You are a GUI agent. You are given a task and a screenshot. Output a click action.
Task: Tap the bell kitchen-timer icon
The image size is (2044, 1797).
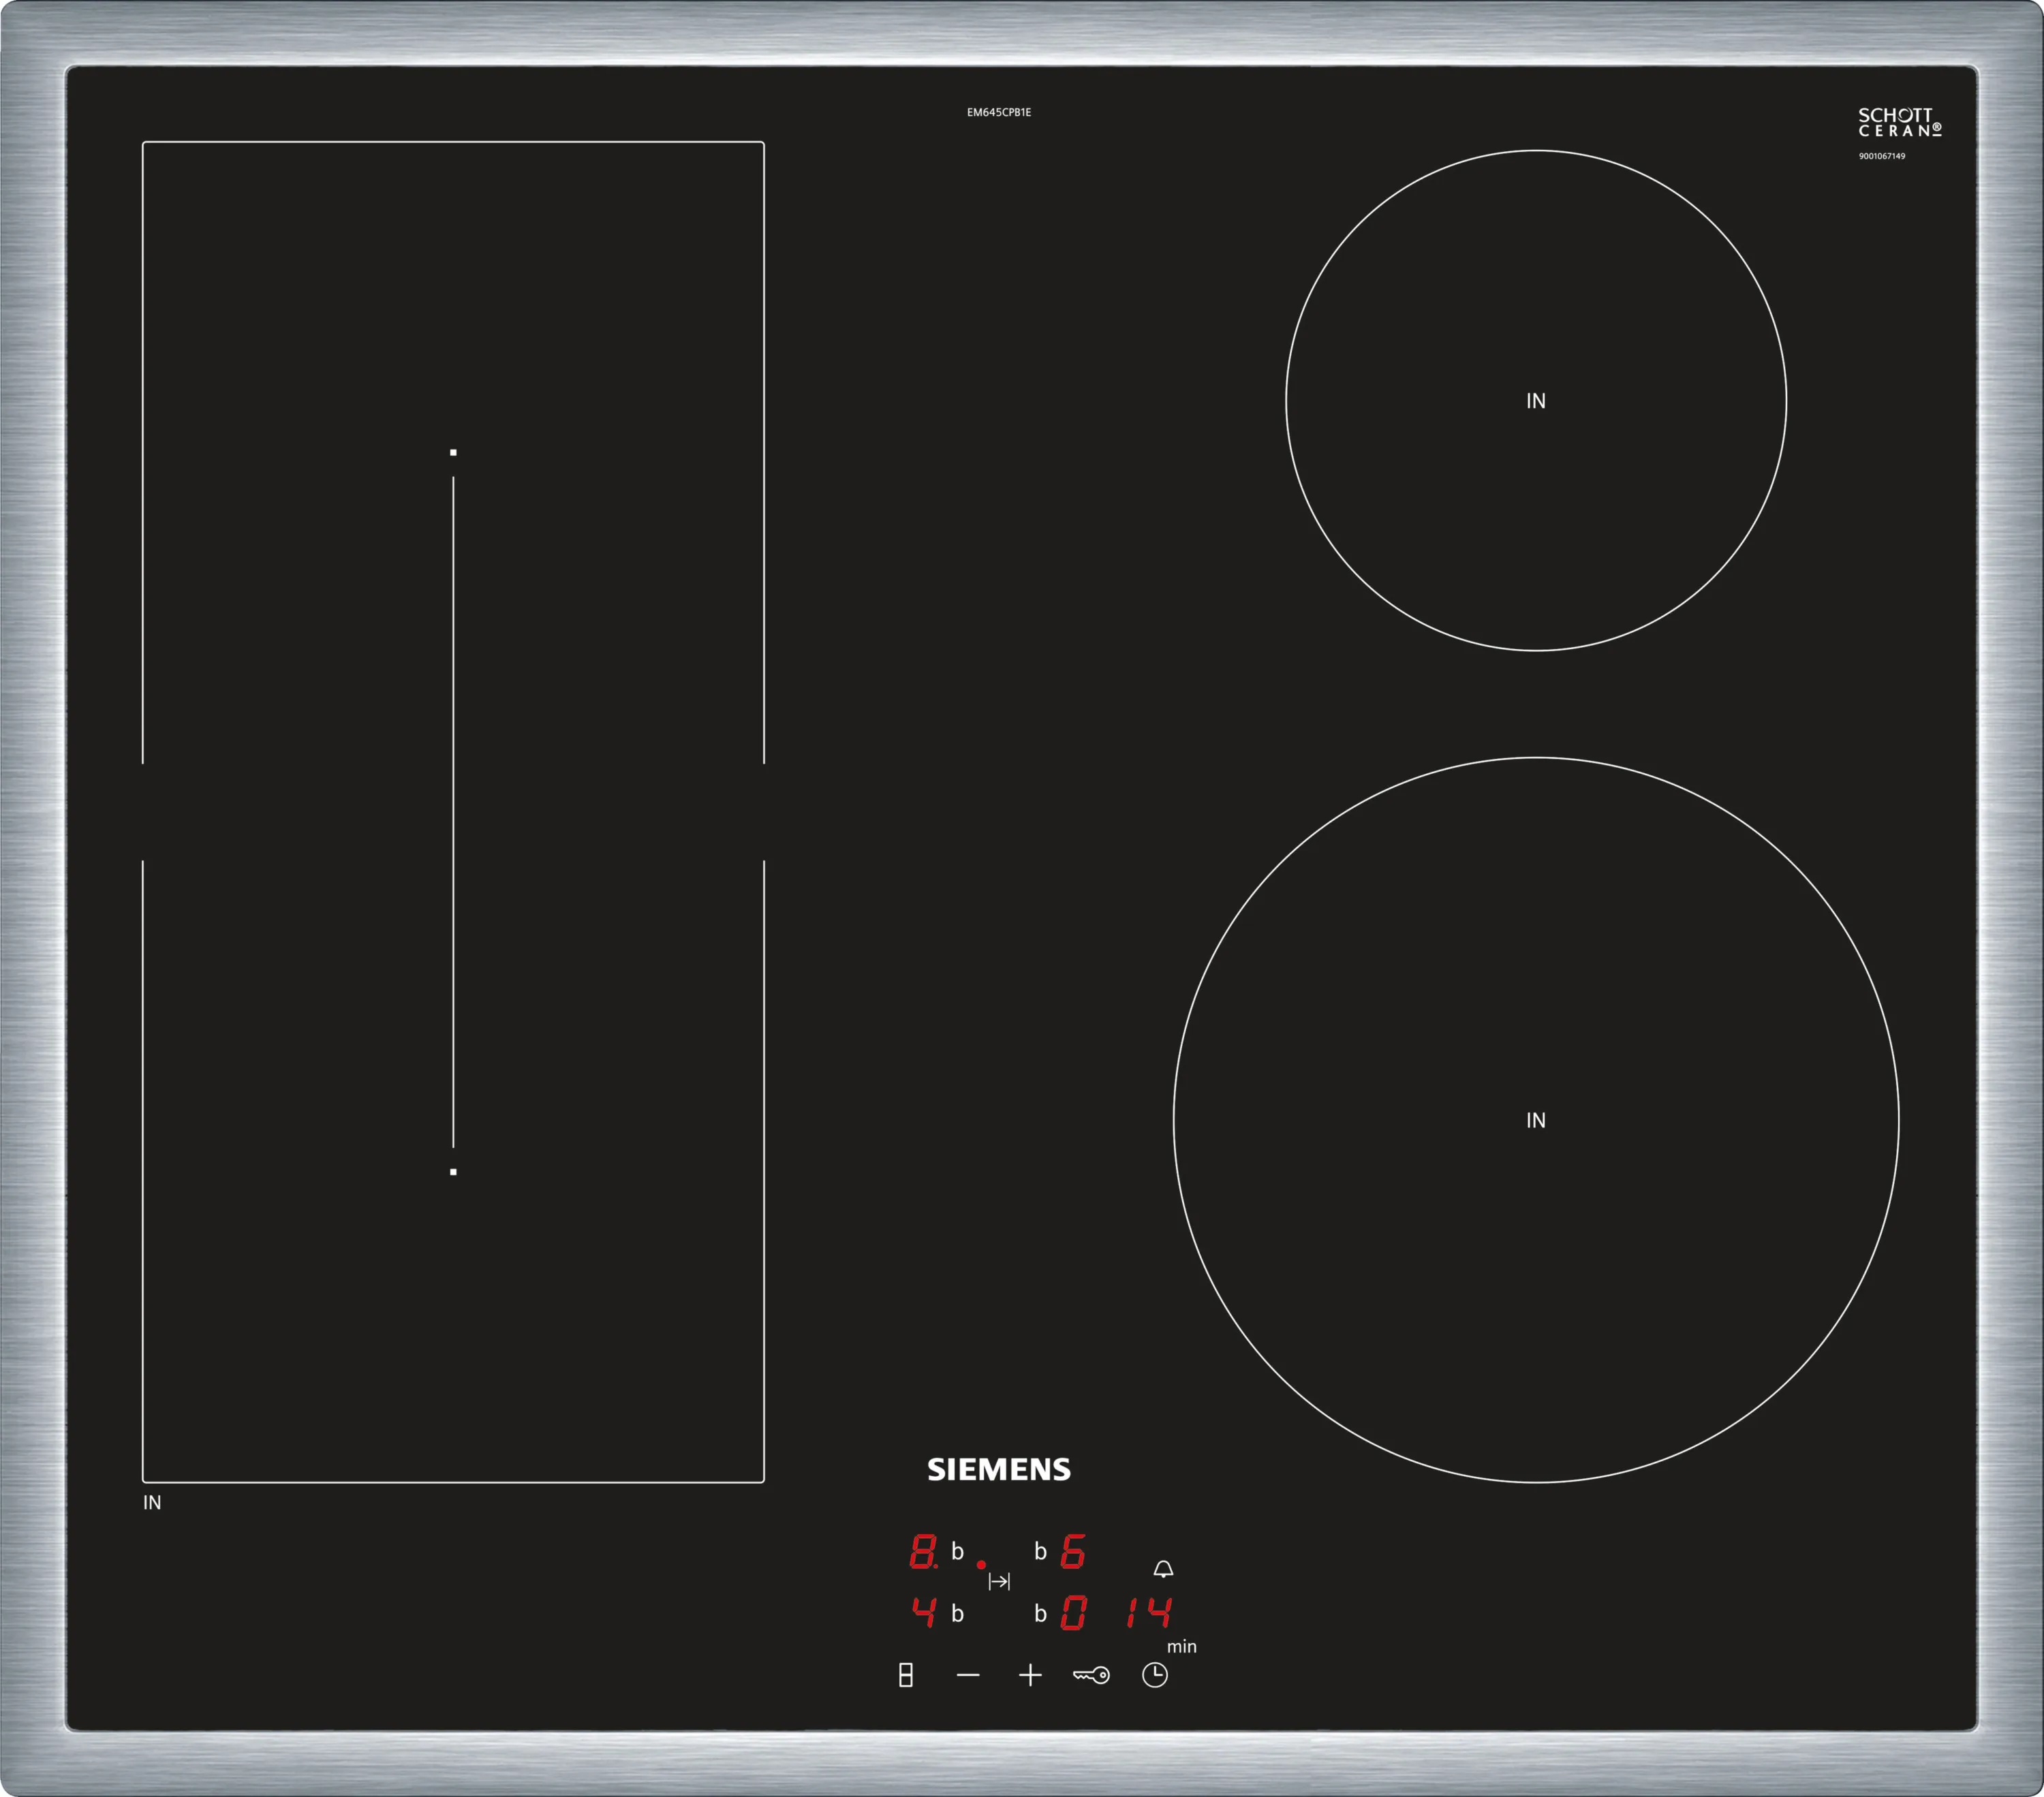(1163, 1569)
